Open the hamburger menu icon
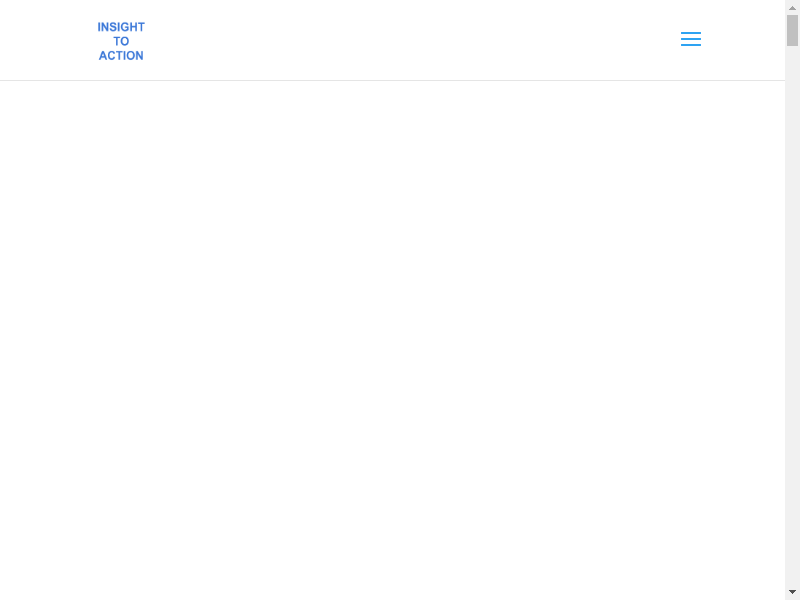The image size is (800, 600). click(x=691, y=39)
